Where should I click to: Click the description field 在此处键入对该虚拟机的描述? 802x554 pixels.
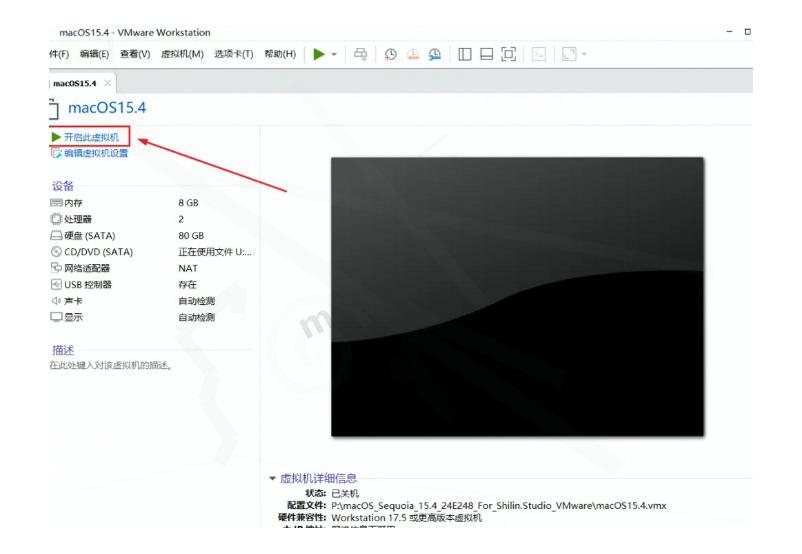(x=111, y=365)
